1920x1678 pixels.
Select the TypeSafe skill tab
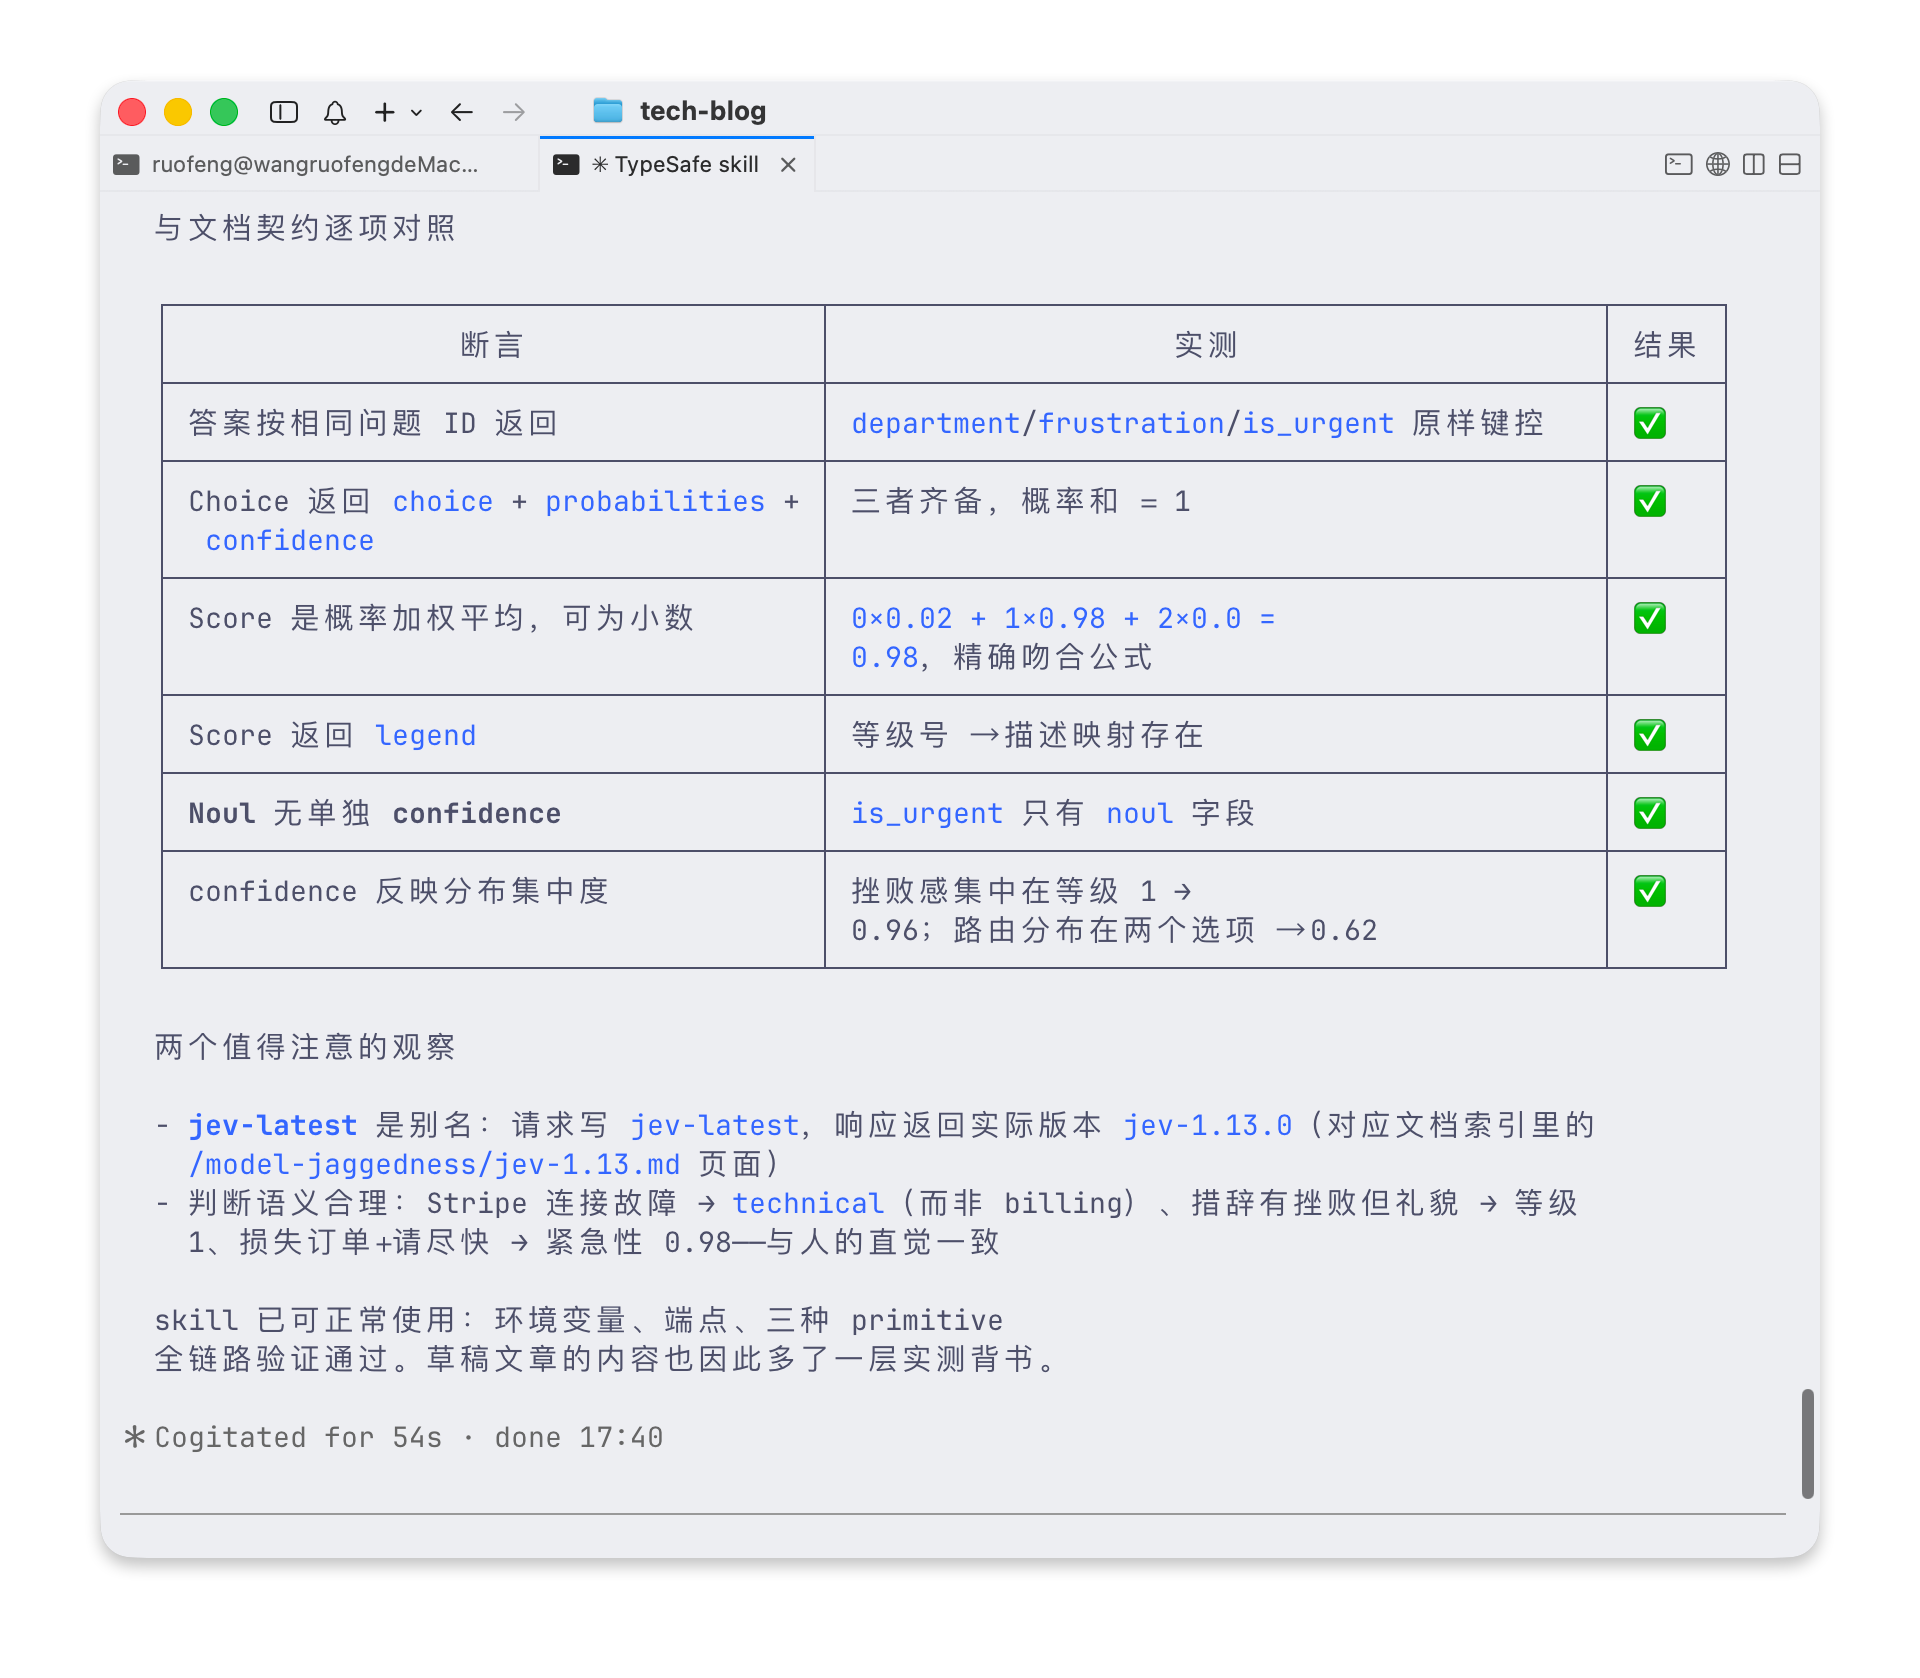tap(677, 164)
